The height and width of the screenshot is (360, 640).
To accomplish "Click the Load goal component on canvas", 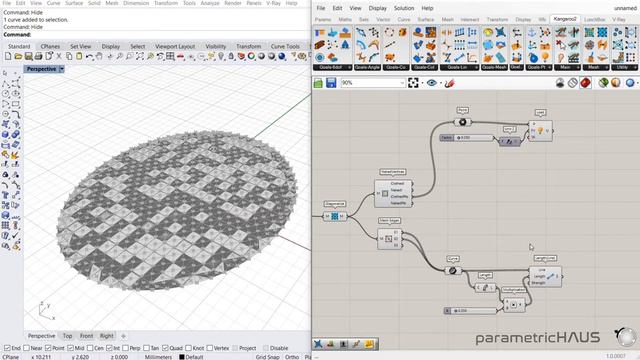I will click(x=540, y=131).
